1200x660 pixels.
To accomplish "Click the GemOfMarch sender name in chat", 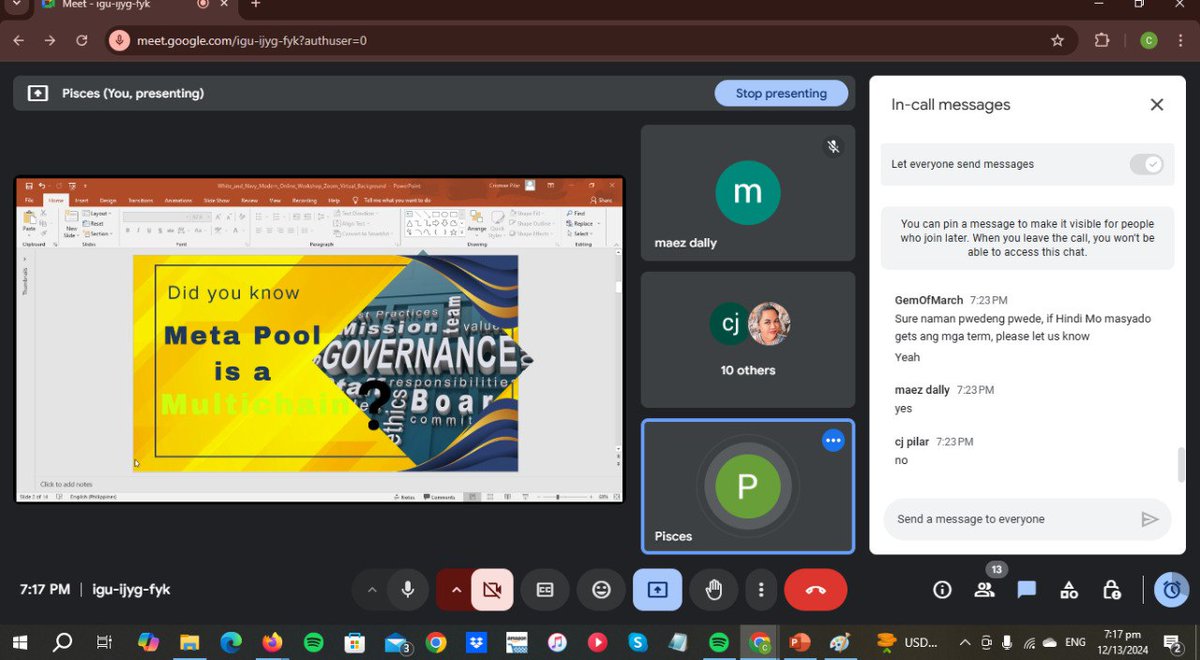I will tap(929, 300).
